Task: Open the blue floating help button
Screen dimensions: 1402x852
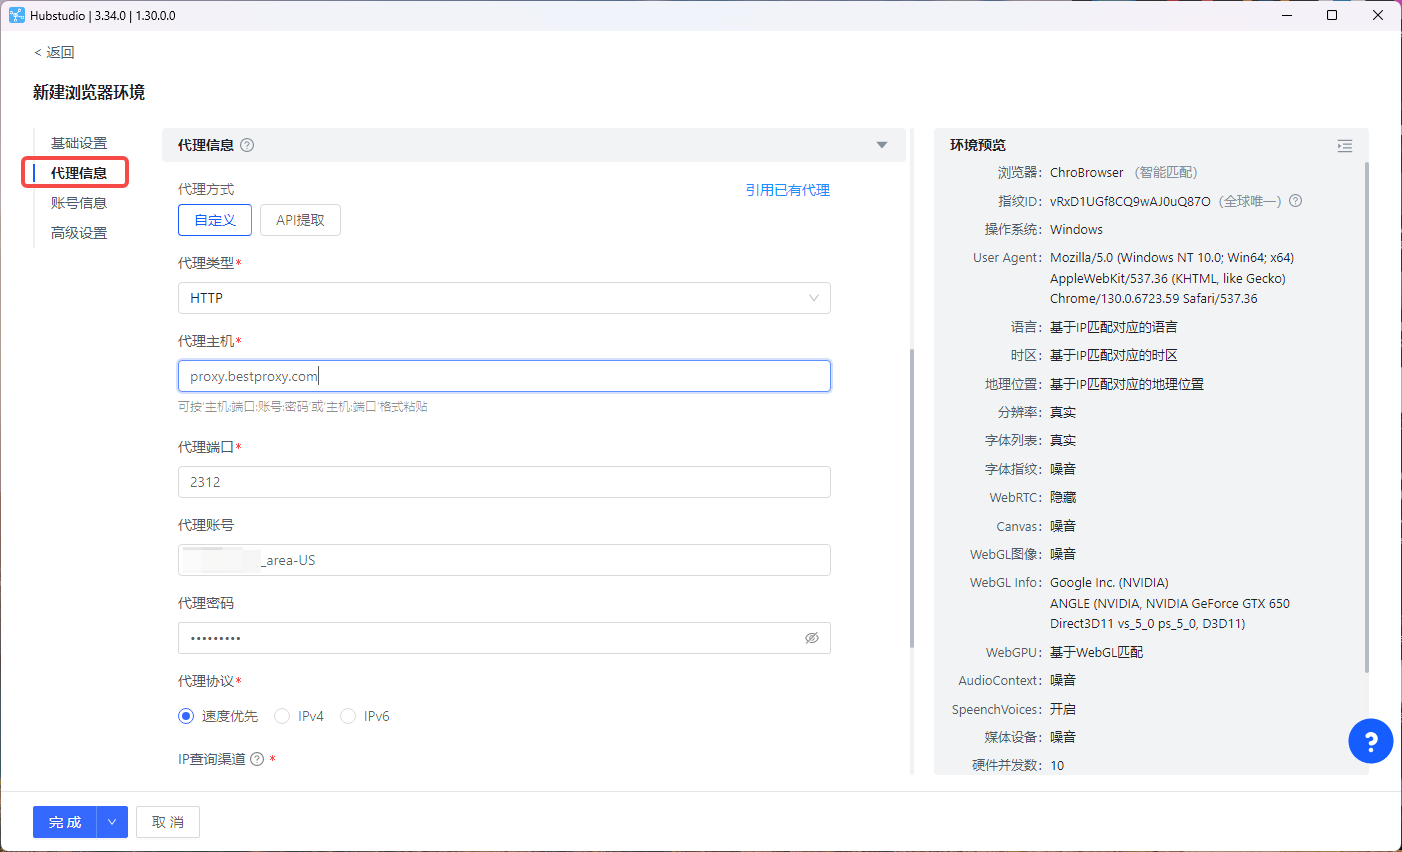Action: [x=1370, y=741]
